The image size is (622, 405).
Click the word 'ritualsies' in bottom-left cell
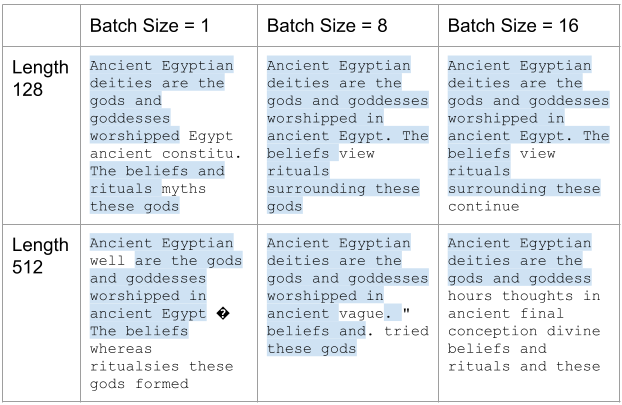[x=134, y=366]
